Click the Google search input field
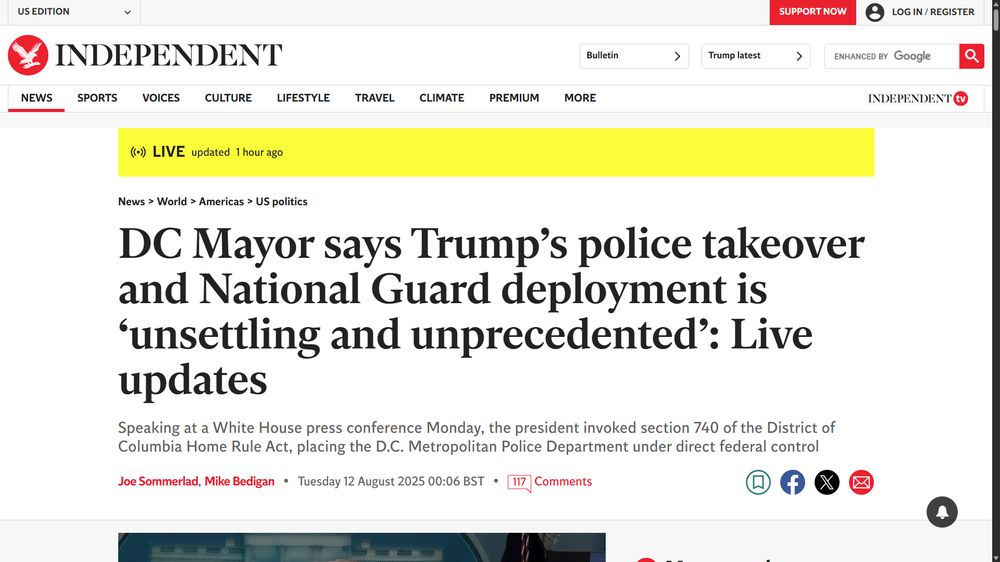This screenshot has height=562, width=1000. pos(892,56)
